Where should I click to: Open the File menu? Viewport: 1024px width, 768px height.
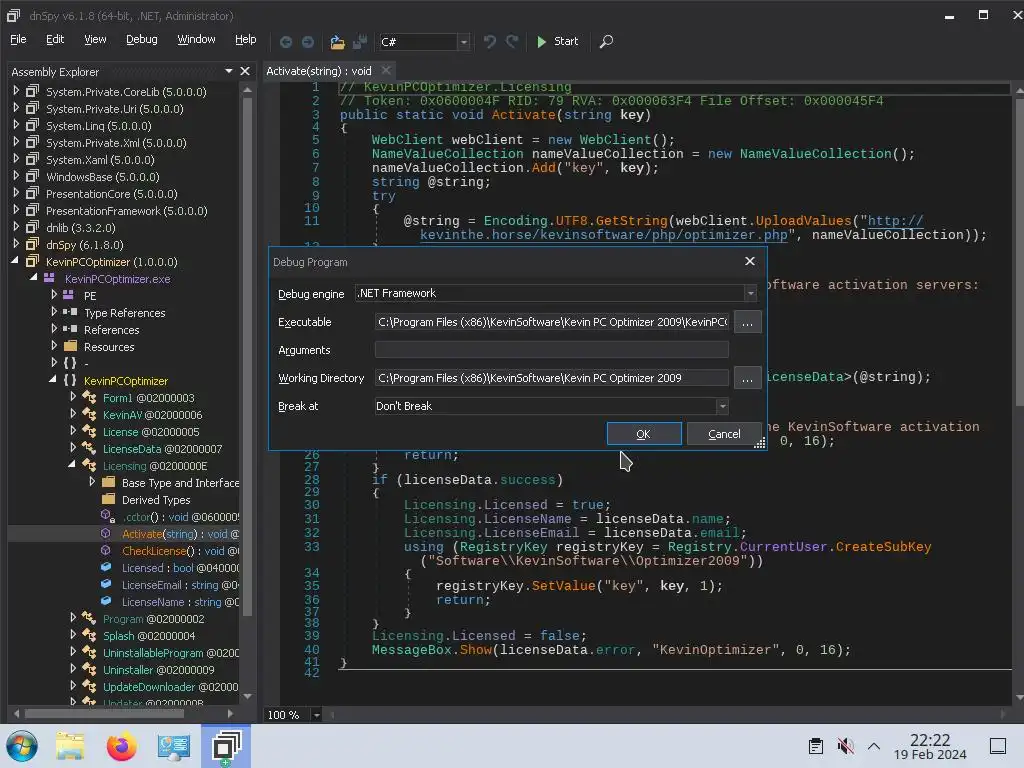tap(18, 39)
